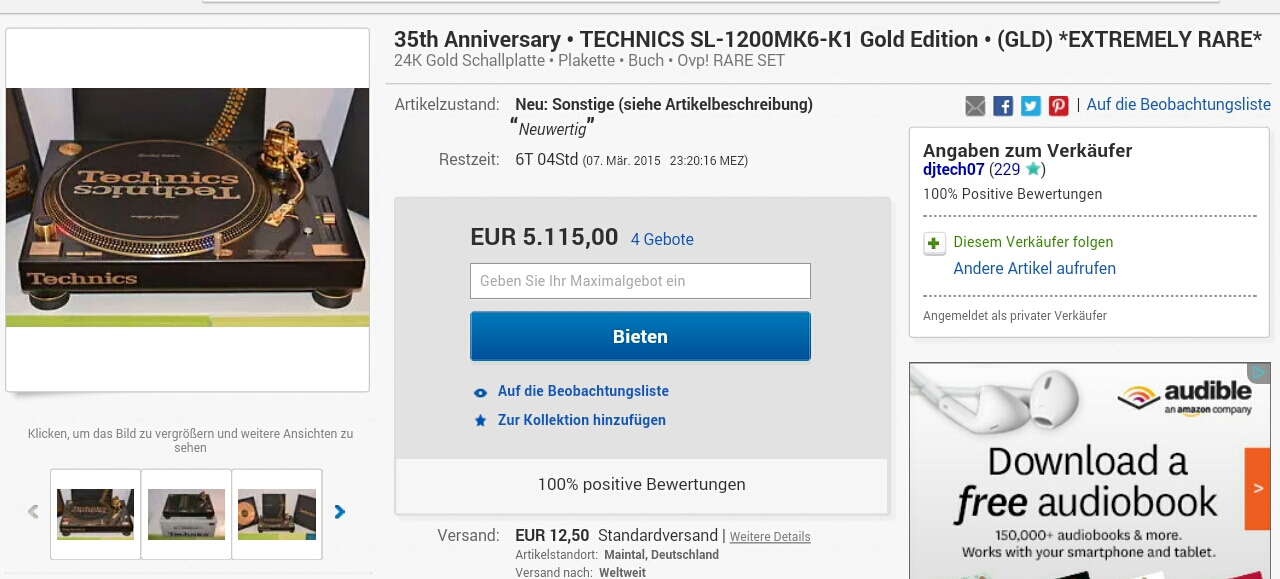This screenshot has height=579, width=1280.
Task: Focus the Maximalgebot input field
Action: click(640, 281)
